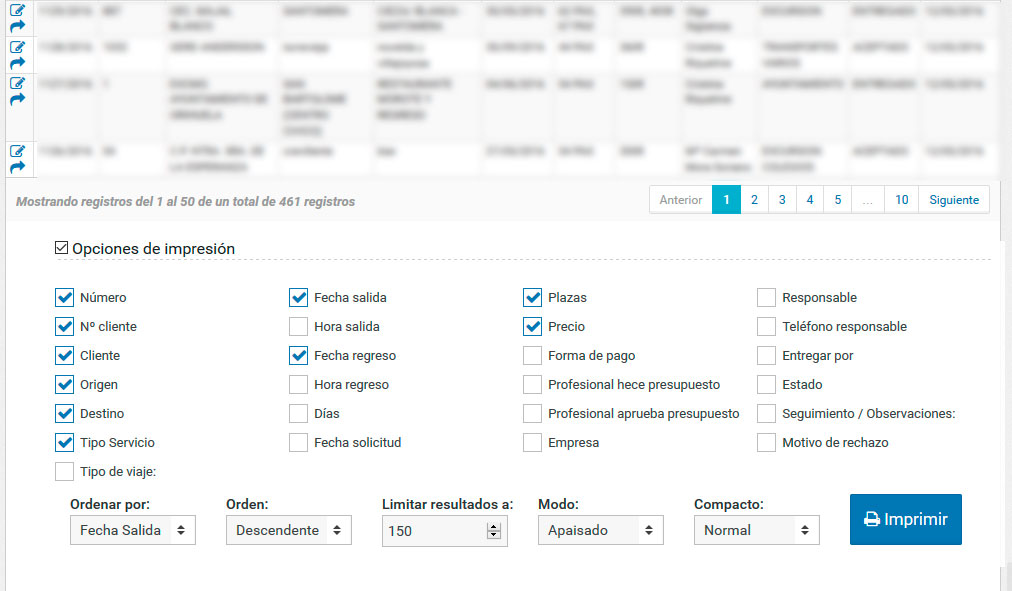Click the forward arrow icon of the third row
1012x591 pixels.
17,99
